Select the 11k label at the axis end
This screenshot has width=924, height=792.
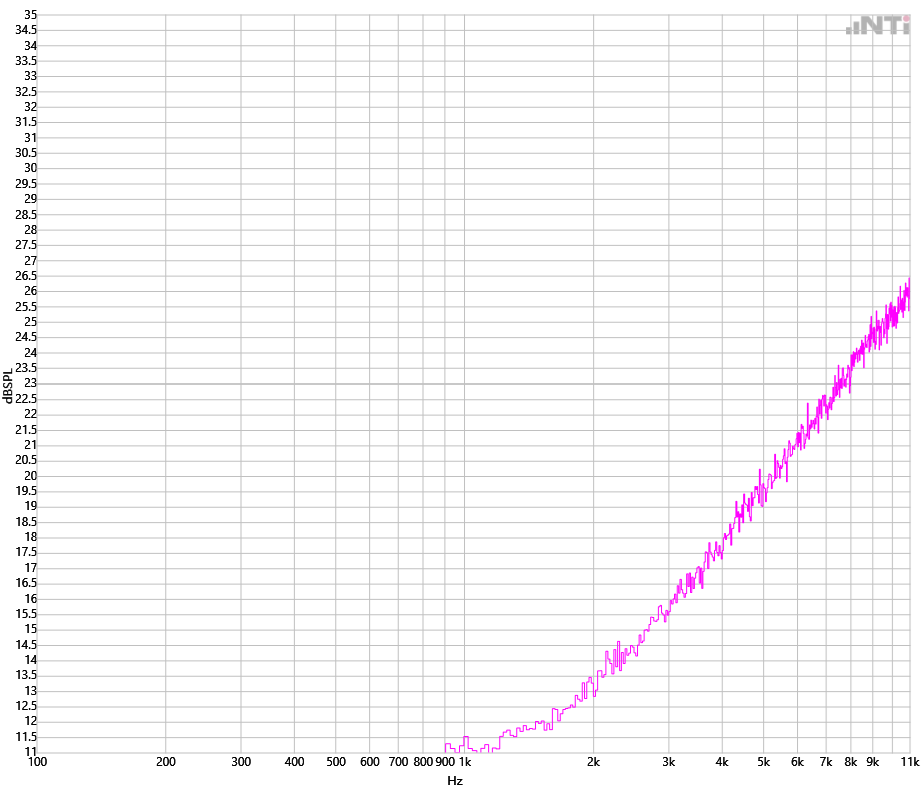pos(909,763)
